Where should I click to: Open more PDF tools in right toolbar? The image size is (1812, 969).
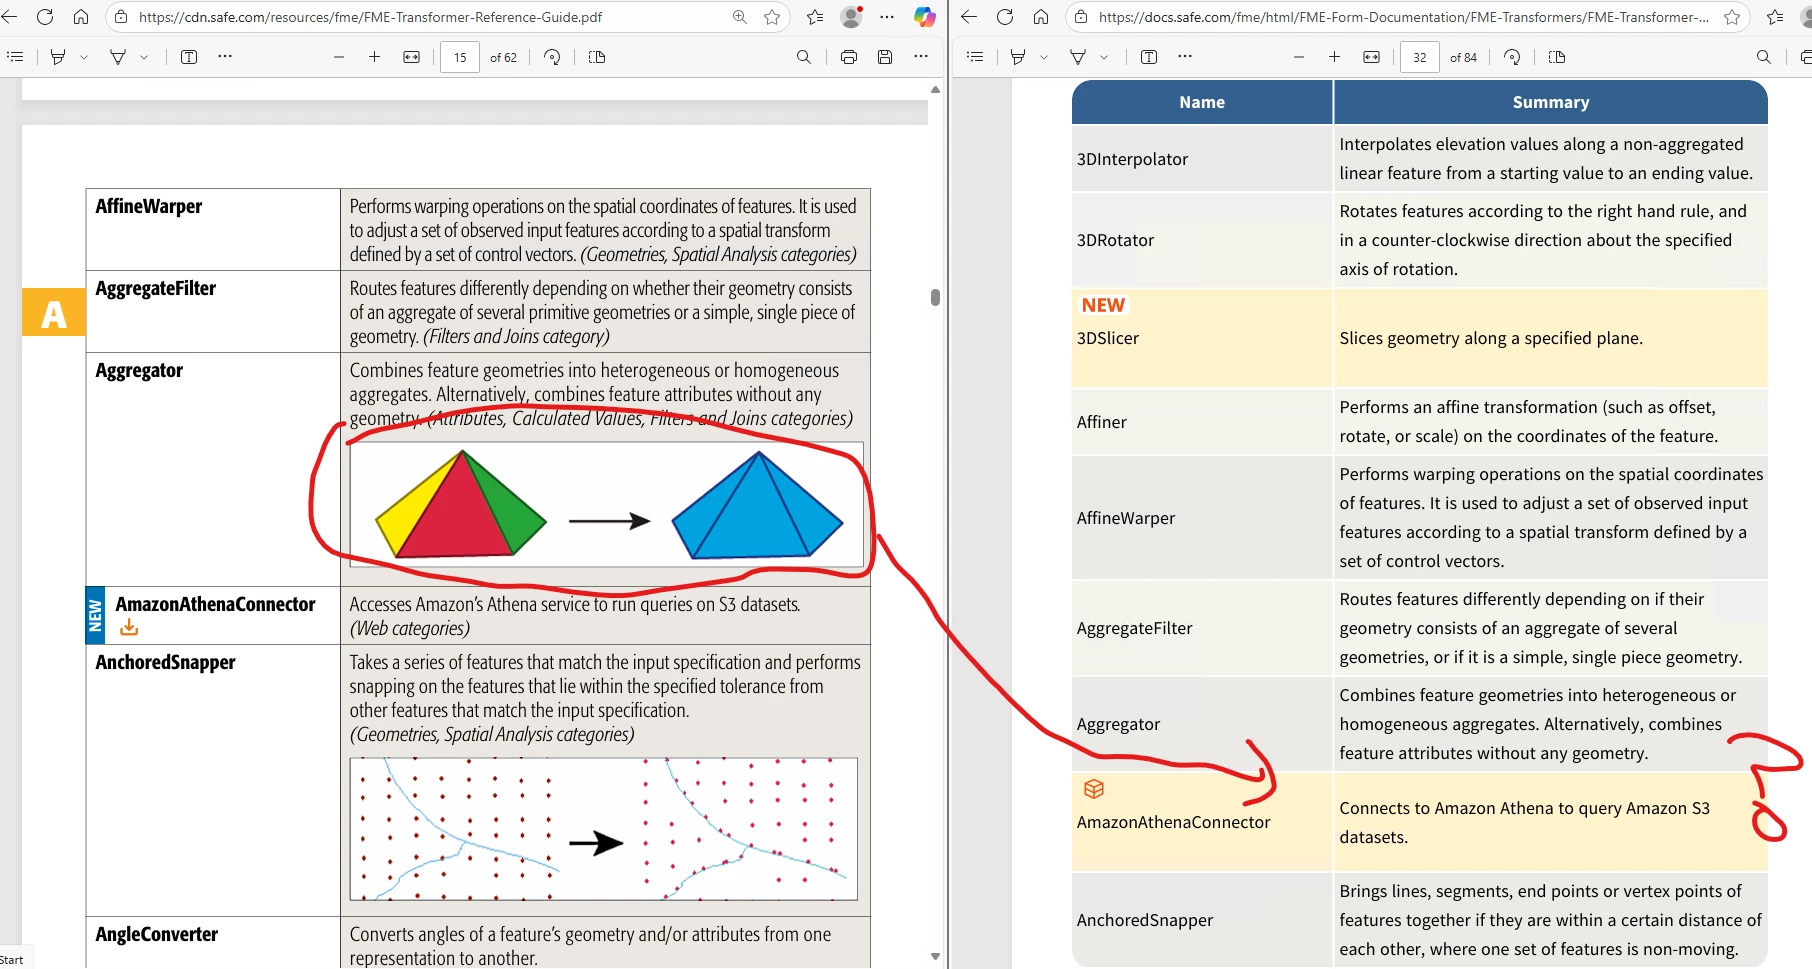pyautogui.click(x=1185, y=57)
